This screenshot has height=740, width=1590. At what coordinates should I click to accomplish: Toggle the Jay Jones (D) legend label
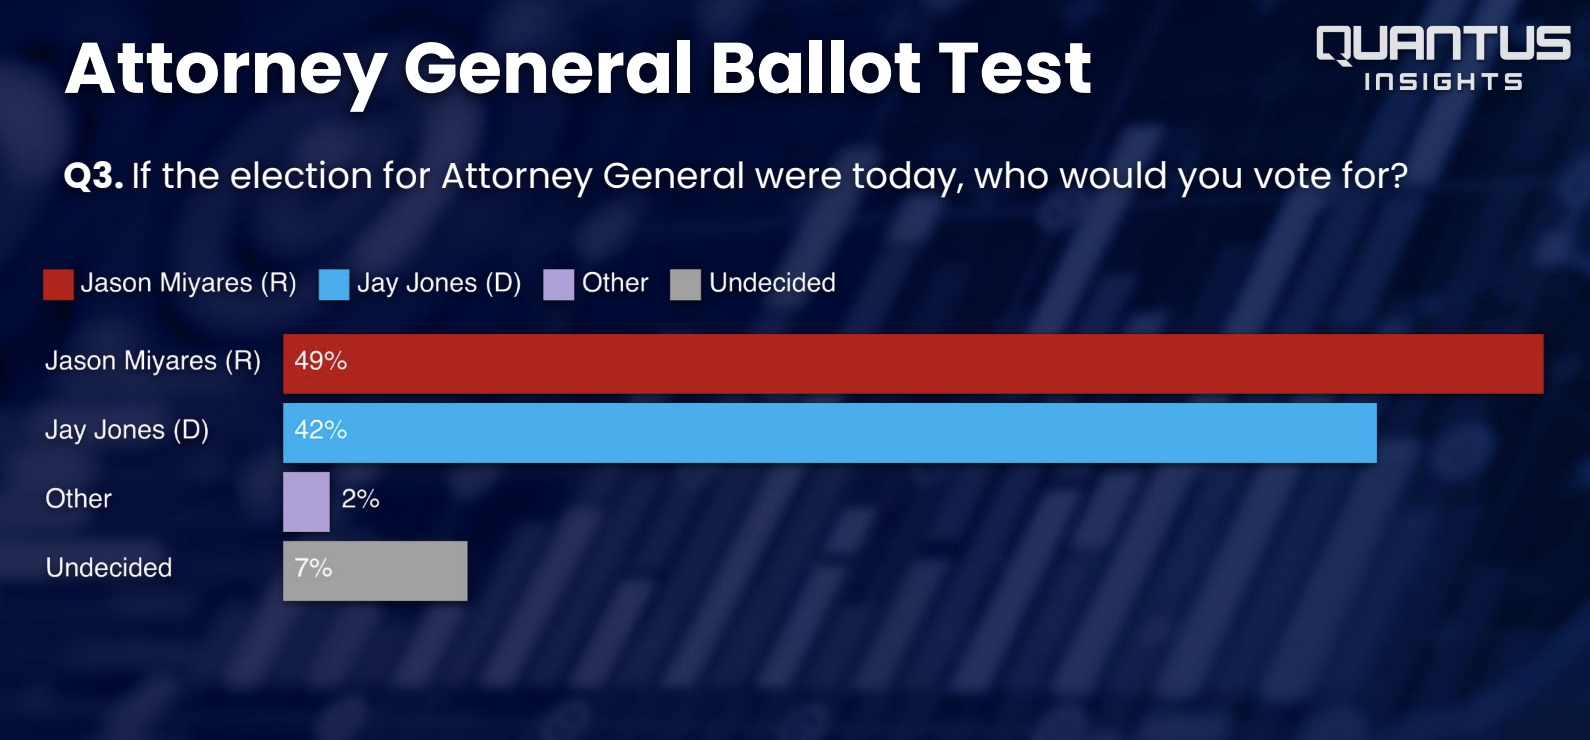click(439, 283)
